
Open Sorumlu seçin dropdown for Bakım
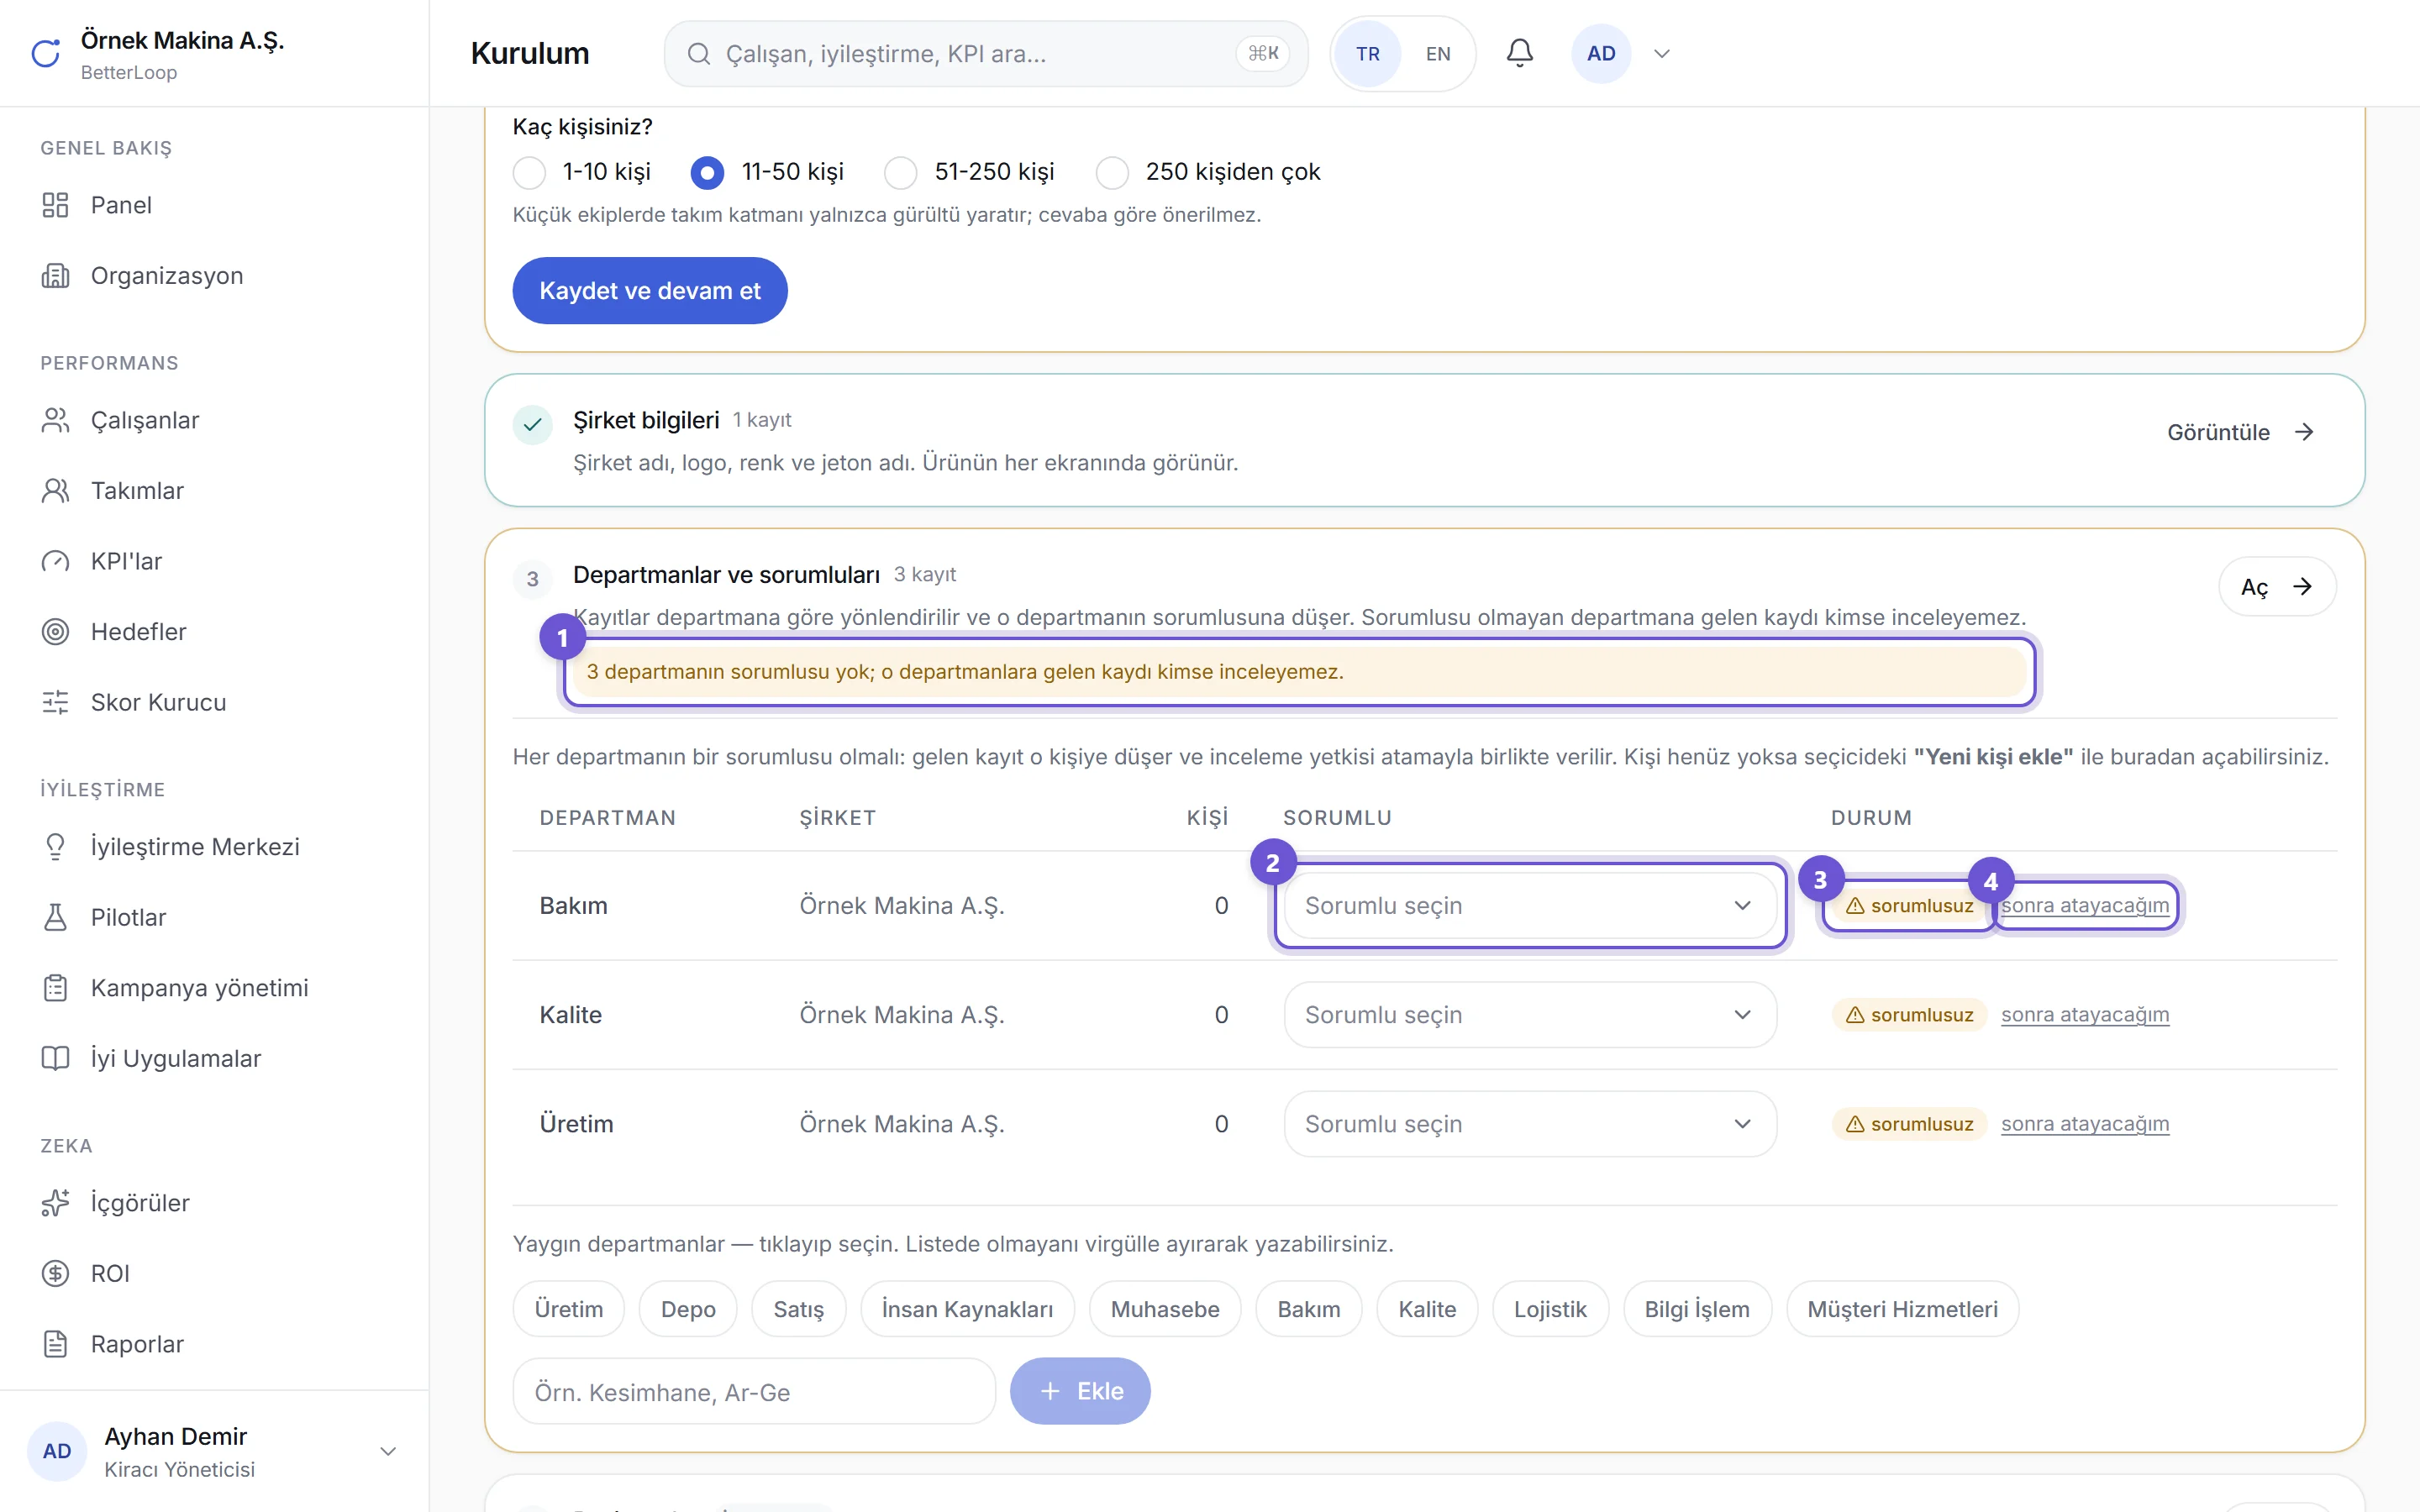pyautogui.click(x=1530, y=905)
